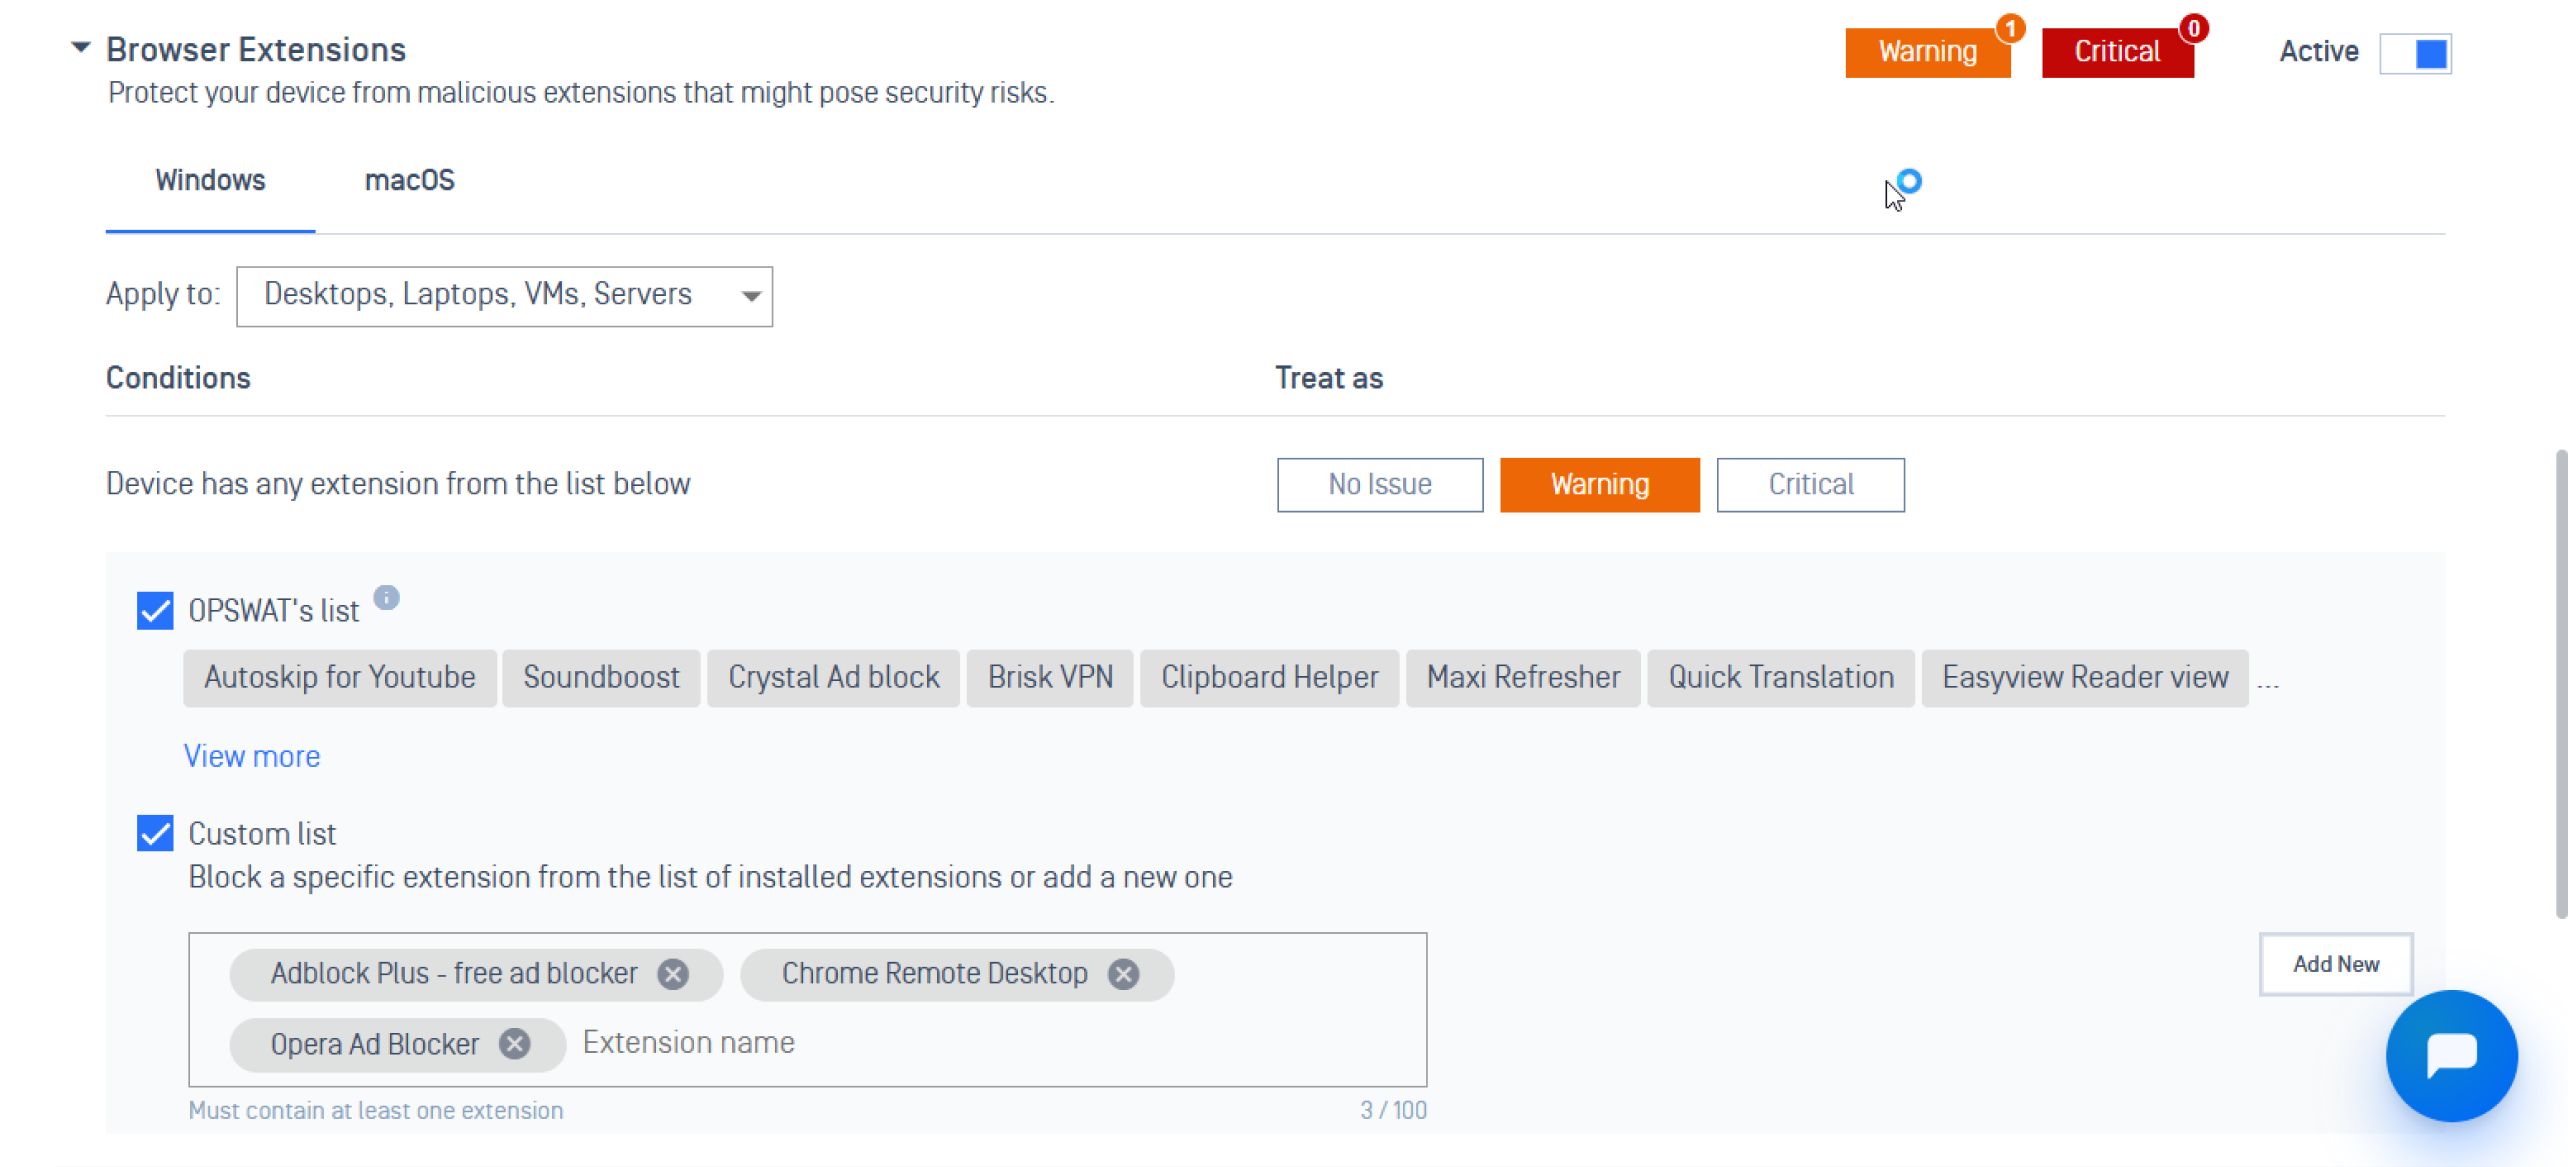Image resolution: width=2568 pixels, height=1167 pixels.
Task: Remove Chrome Remote Desktop chip
Action: pyautogui.click(x=1123, y=974)
